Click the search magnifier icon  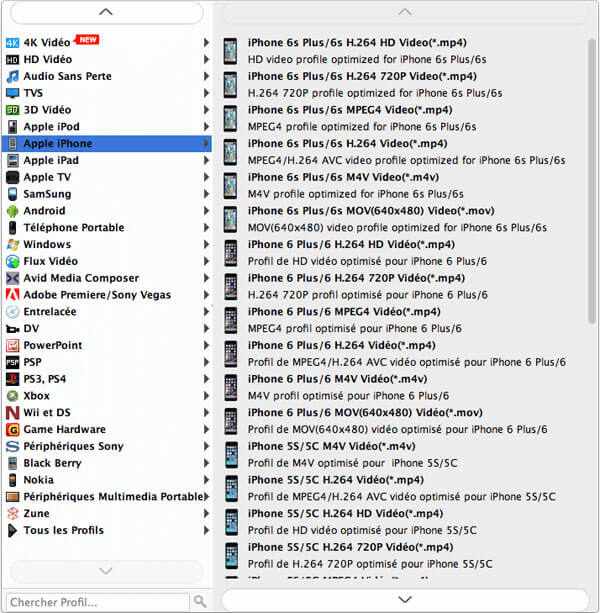point(200,602)
